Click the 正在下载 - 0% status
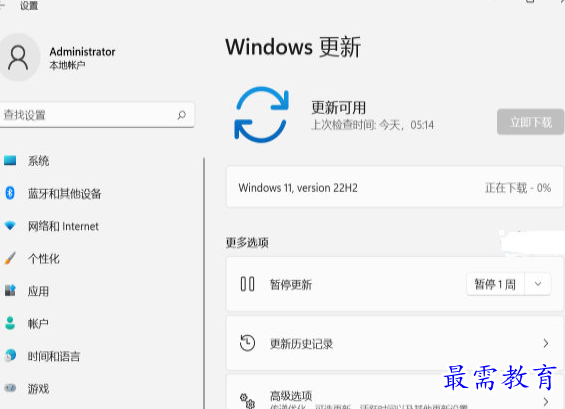The width and height of the screenshot is (565, 409). tap(518, 188)
